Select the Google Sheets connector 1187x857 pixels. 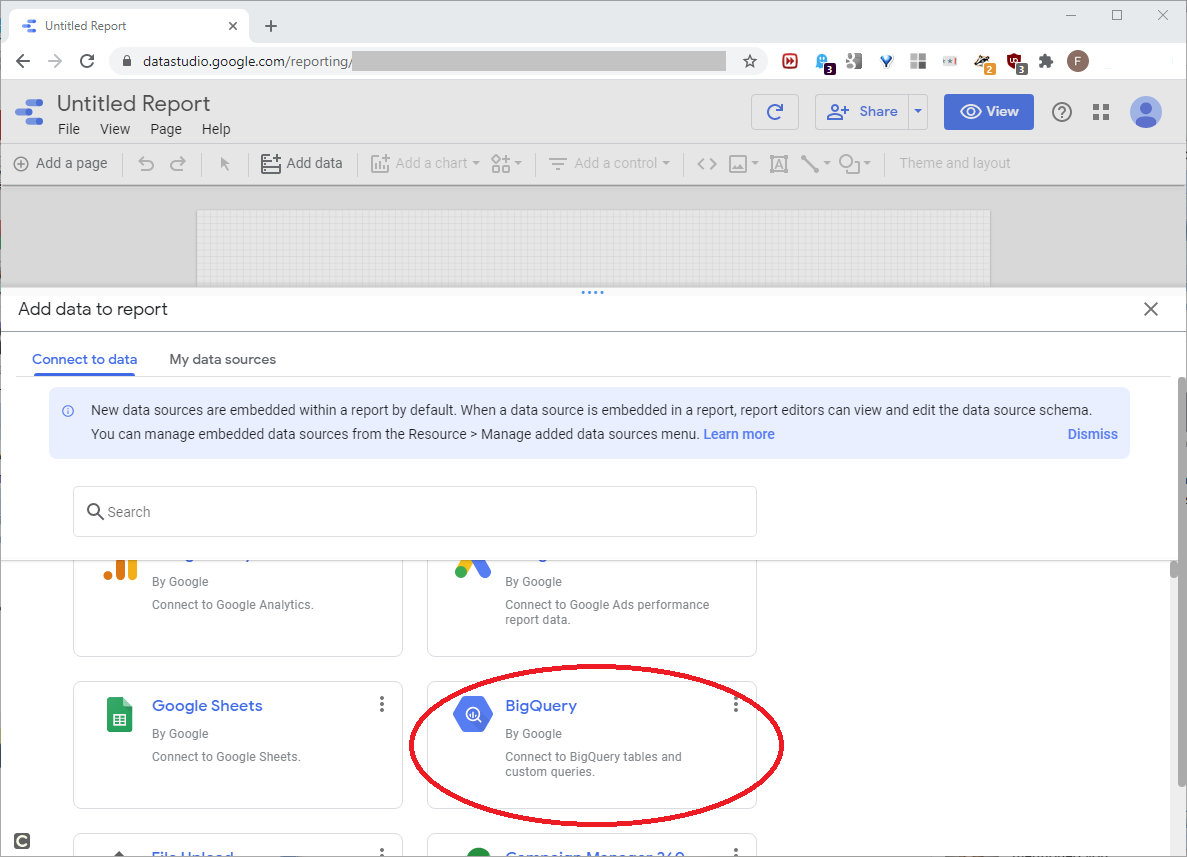pos(238,745)
